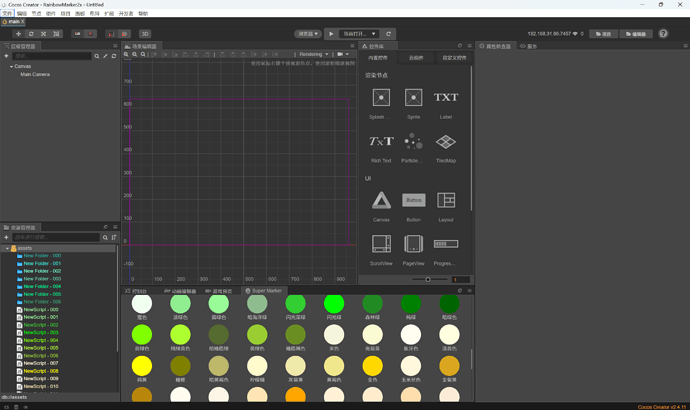The height and width of the screenshot is (410, 690).
Task: Select the Scale transform tool in toolbar
Action: point(44,34)
